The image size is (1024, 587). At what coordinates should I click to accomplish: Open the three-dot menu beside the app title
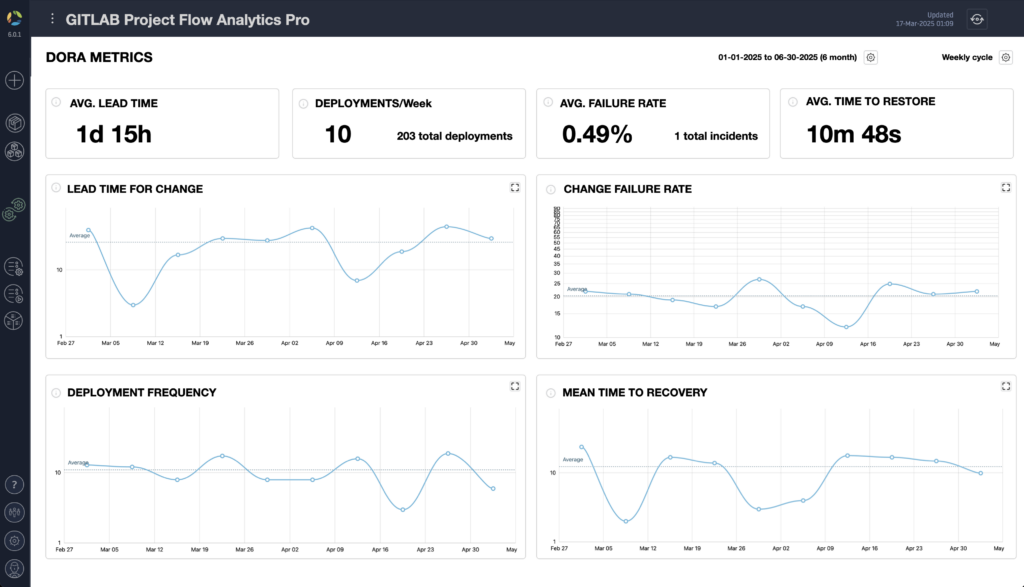52,19
